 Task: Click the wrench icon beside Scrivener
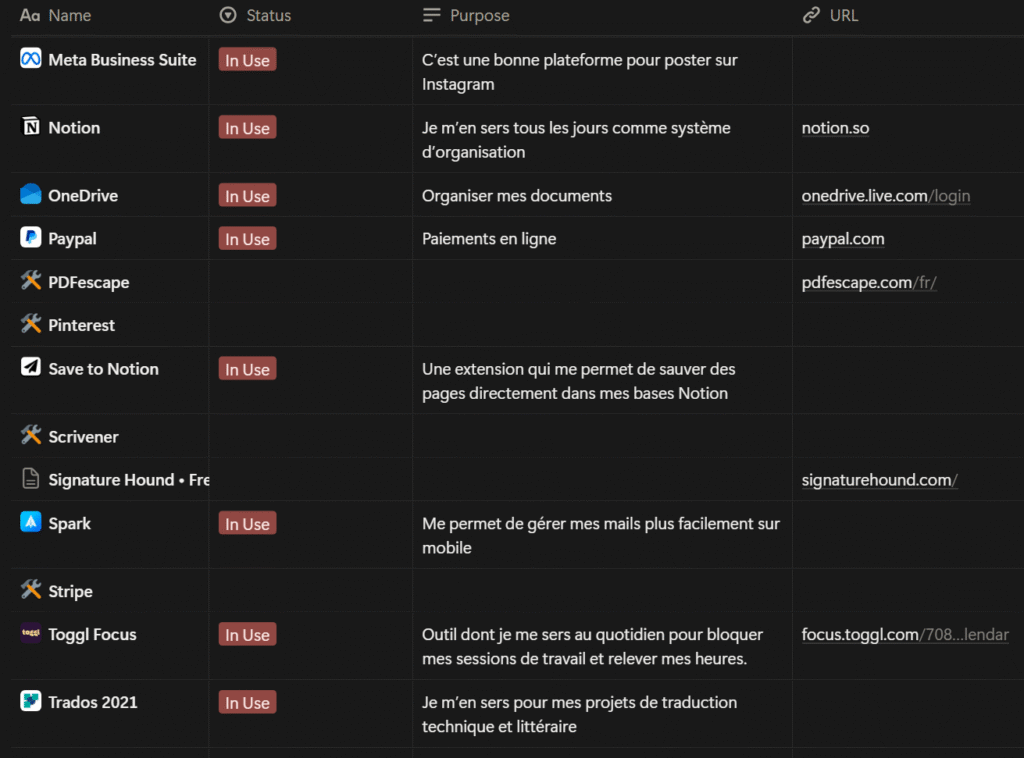pyautogui.click(x=29, y=436)
